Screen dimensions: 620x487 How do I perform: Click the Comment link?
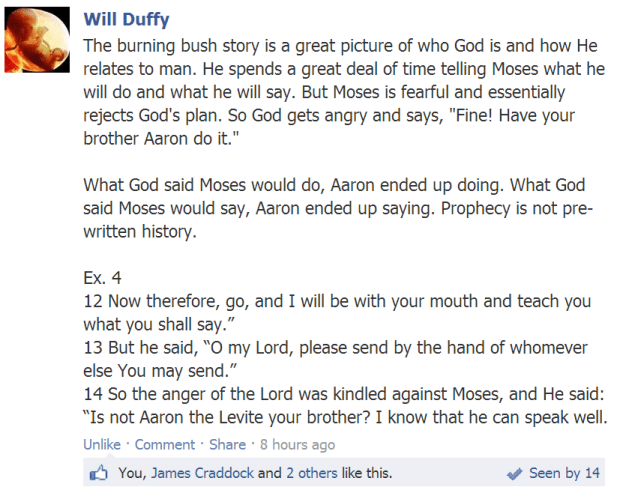coord(165,444)
